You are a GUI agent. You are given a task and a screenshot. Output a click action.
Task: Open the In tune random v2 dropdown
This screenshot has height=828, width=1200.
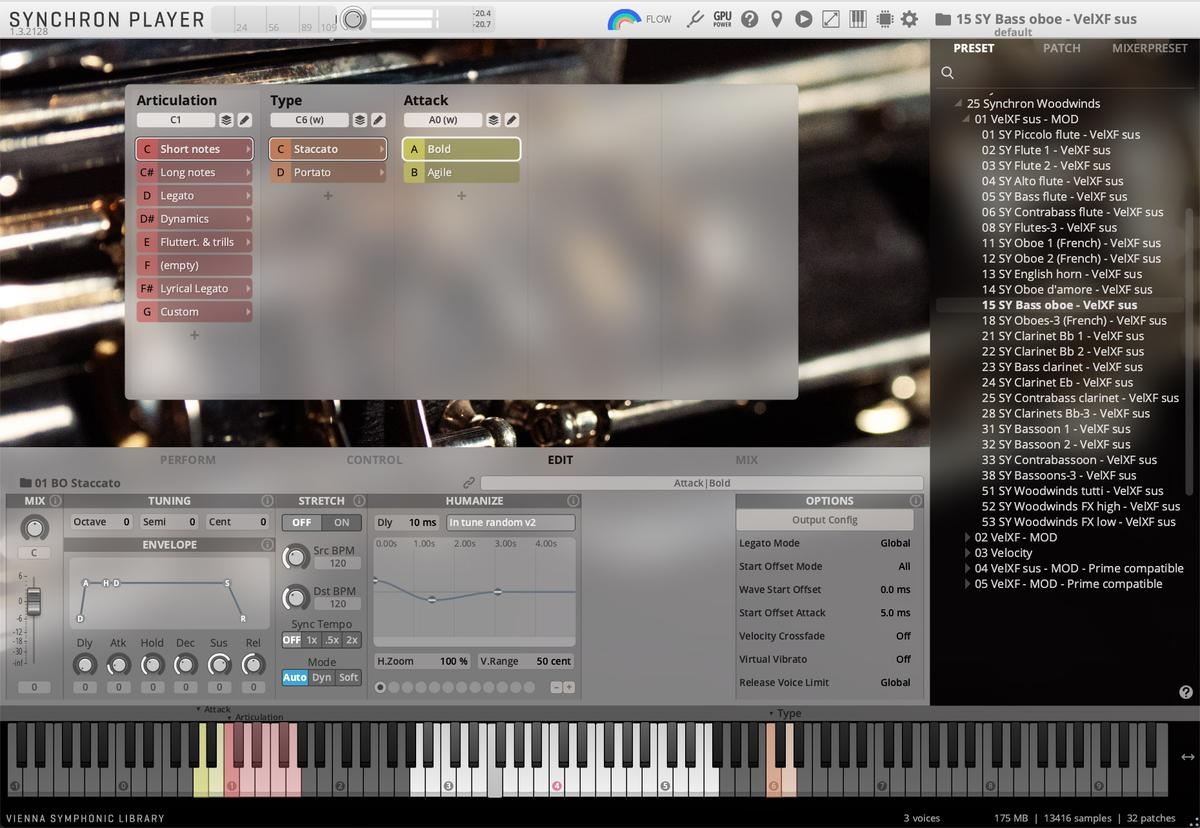(x=510, y=522)
